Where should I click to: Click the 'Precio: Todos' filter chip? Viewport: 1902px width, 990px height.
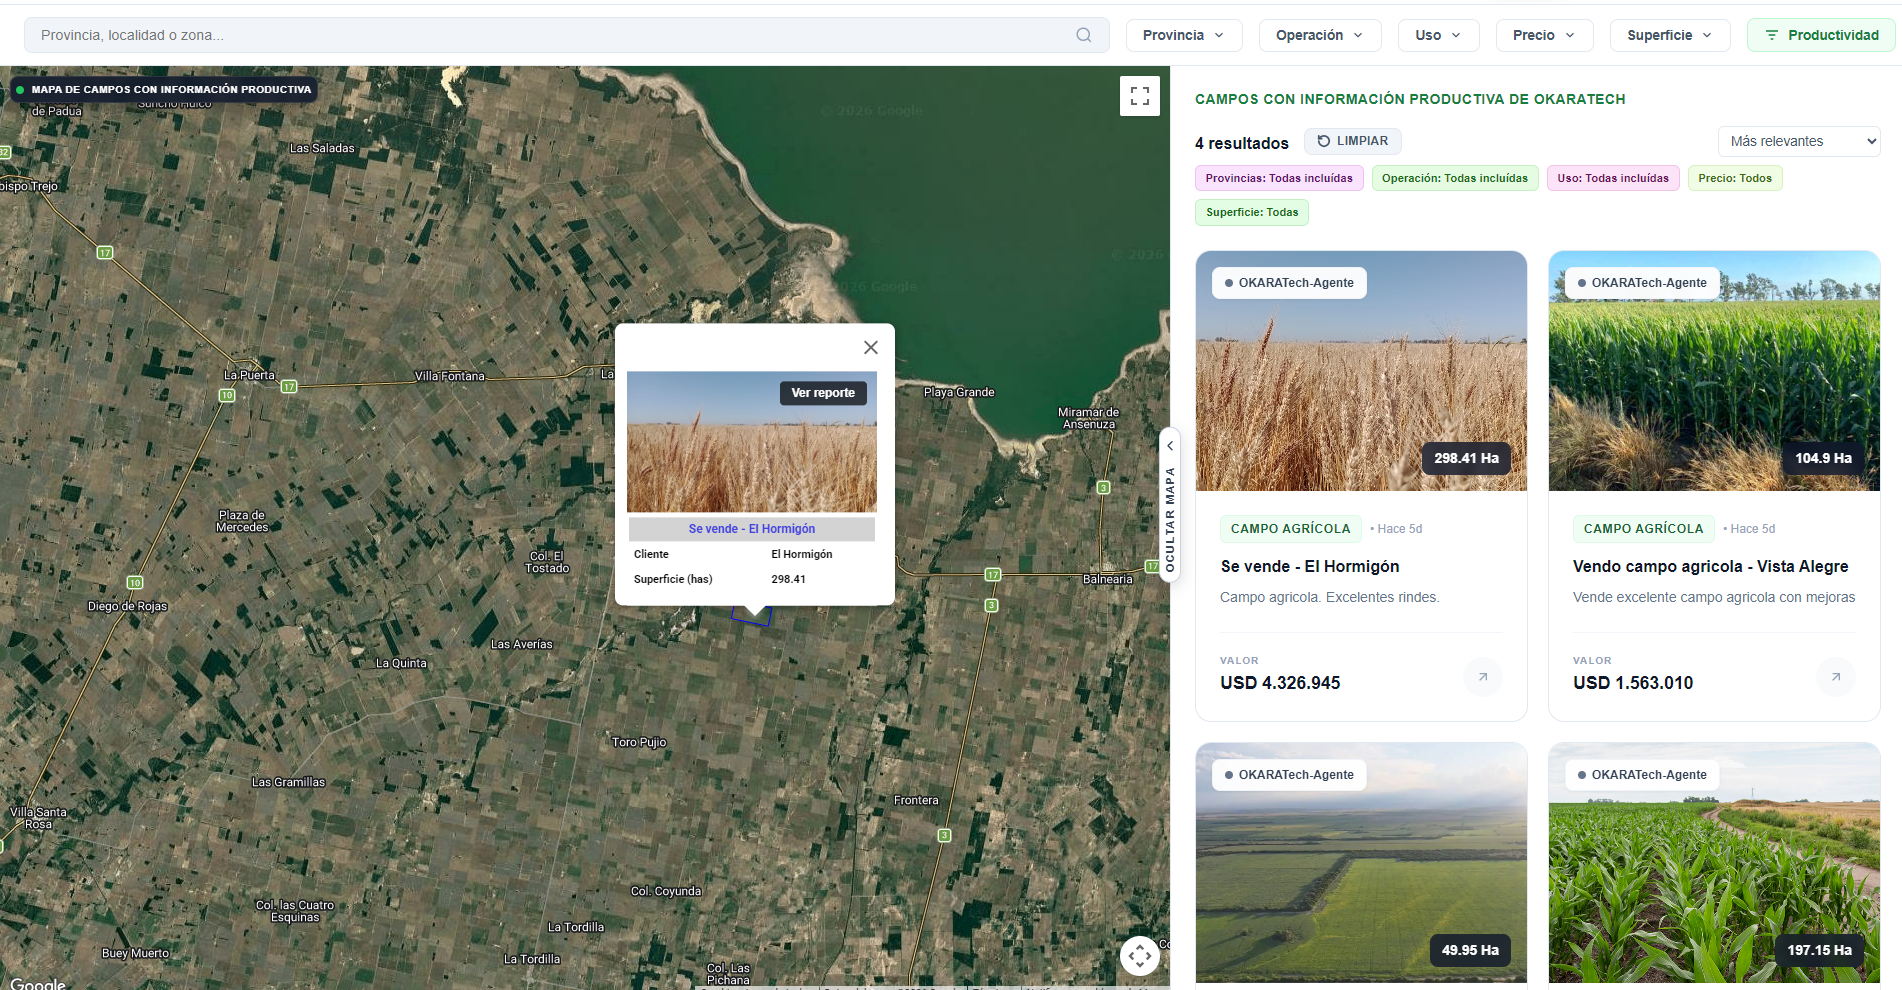click(x=1735, y=179)
